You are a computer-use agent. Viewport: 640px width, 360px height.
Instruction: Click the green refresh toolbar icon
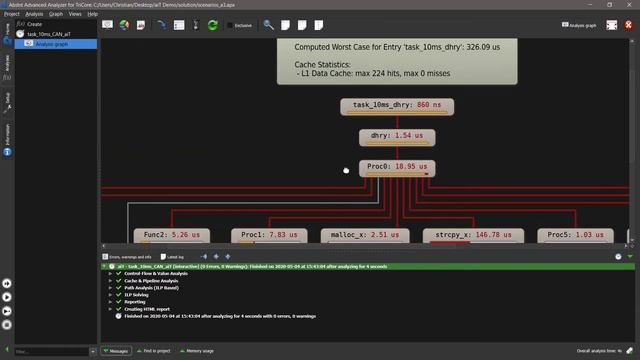(213, 25)
